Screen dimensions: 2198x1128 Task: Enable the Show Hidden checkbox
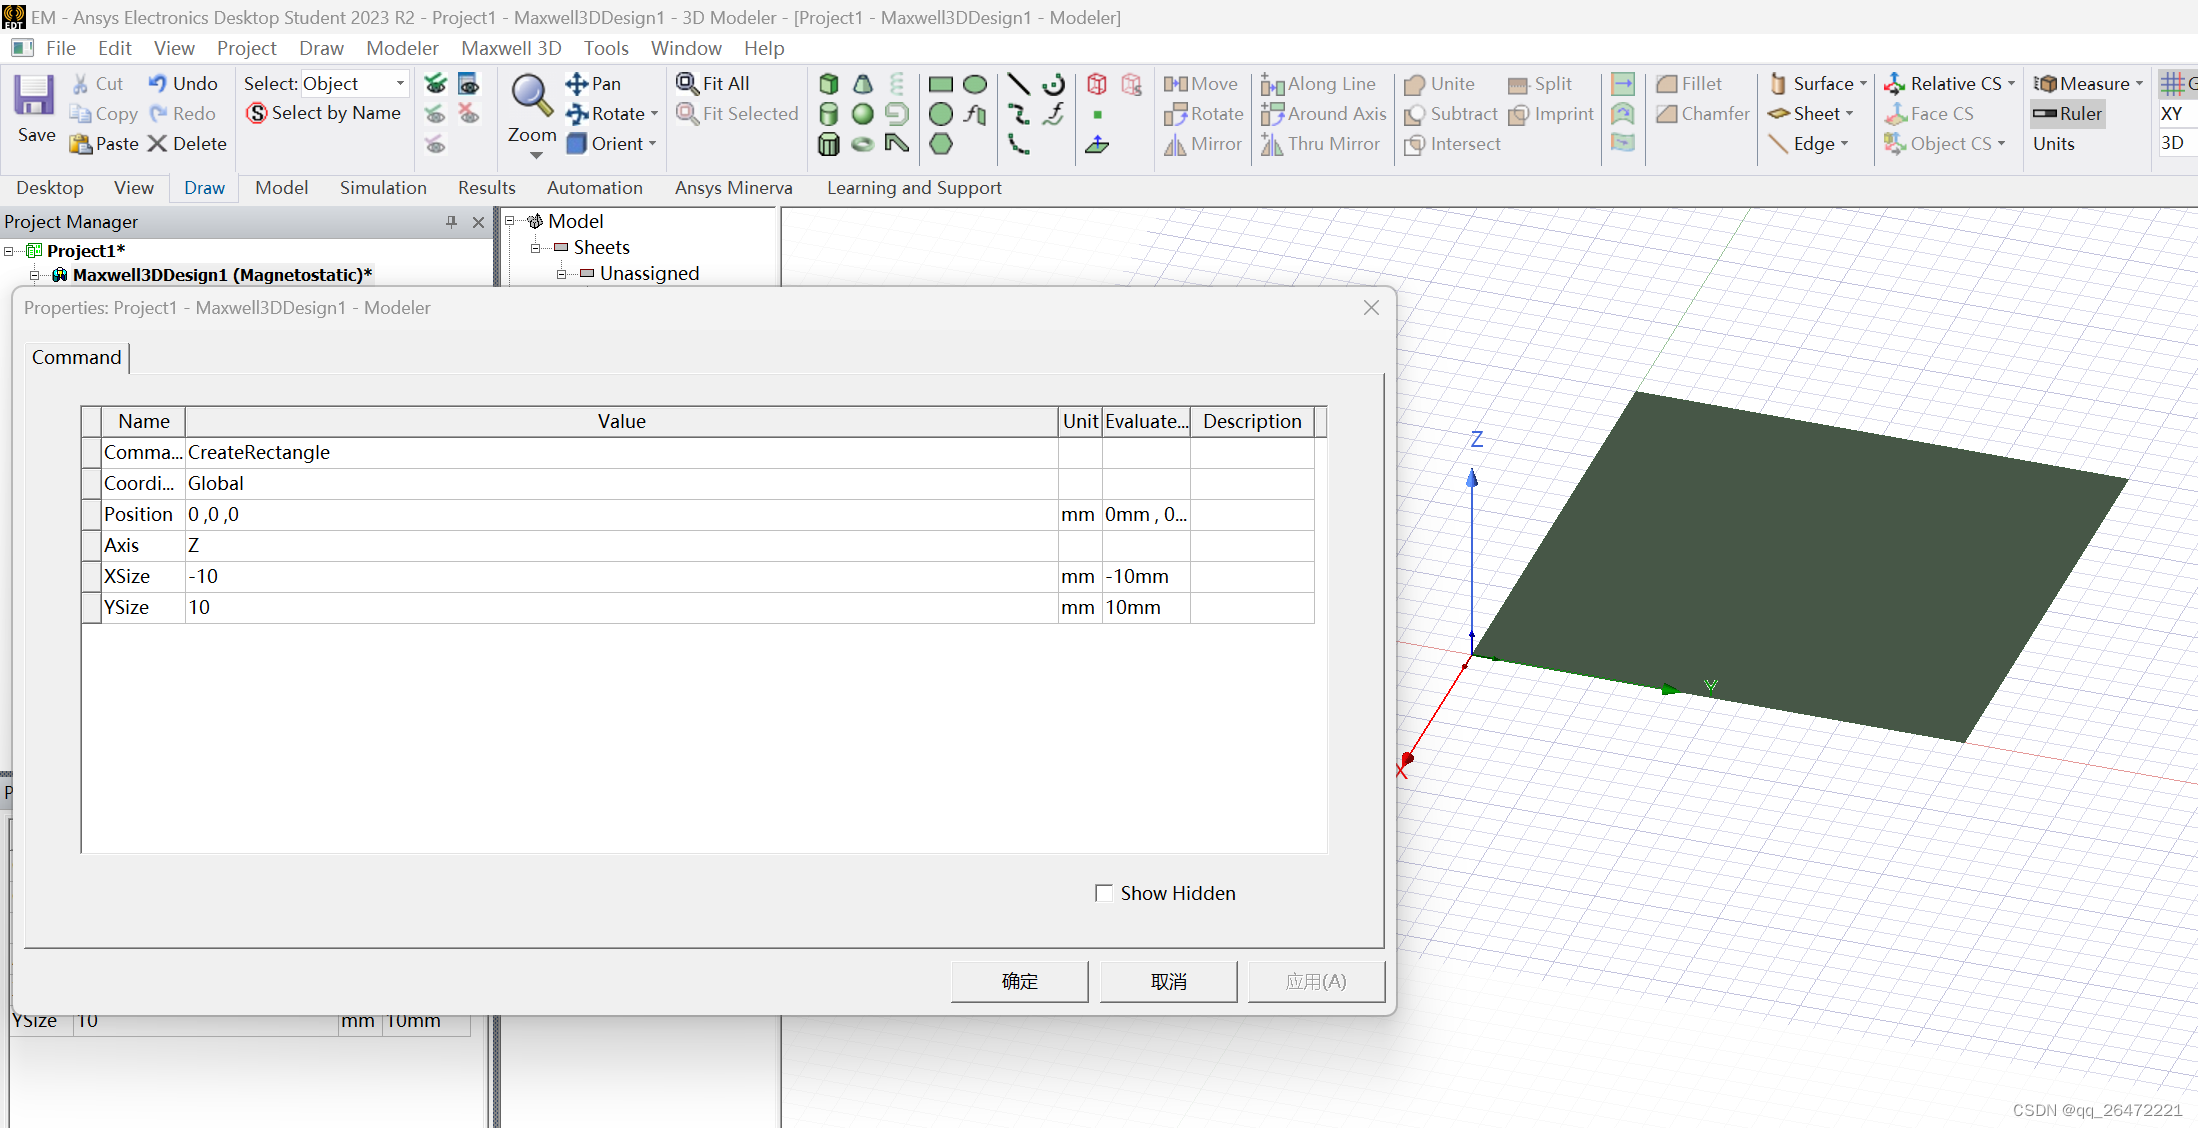pos(1104,893)
